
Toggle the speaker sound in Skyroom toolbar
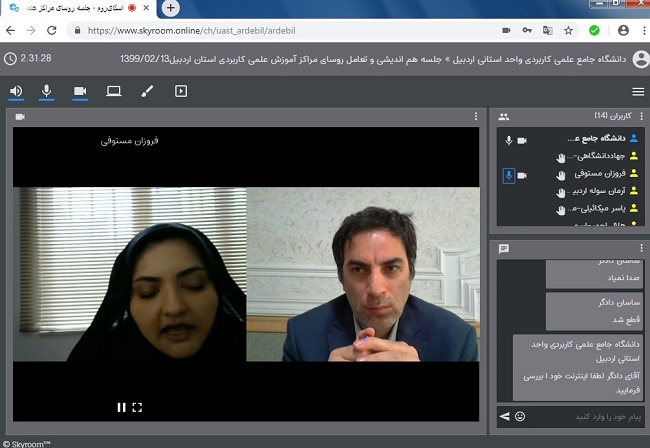pyautogui.click(x=17, y=91)
